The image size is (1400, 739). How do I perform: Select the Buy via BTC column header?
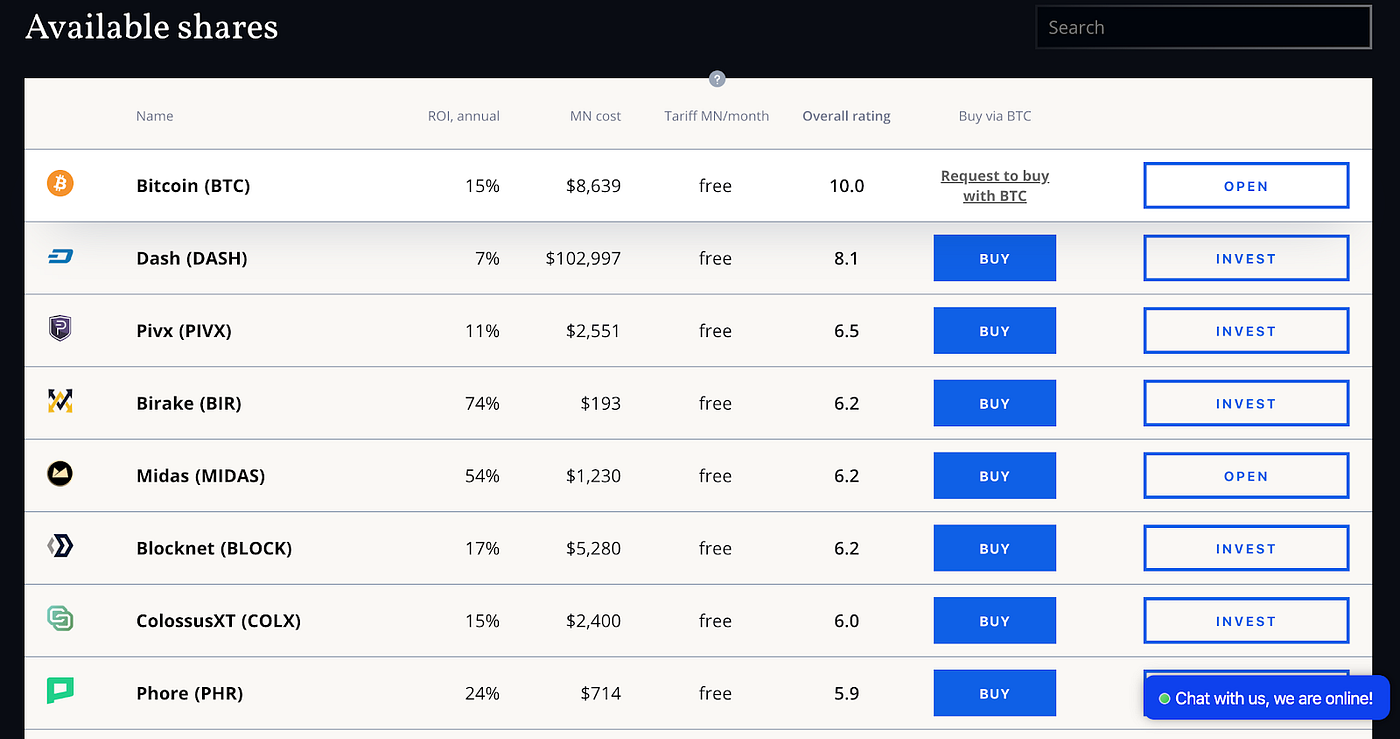coord(994,115)
